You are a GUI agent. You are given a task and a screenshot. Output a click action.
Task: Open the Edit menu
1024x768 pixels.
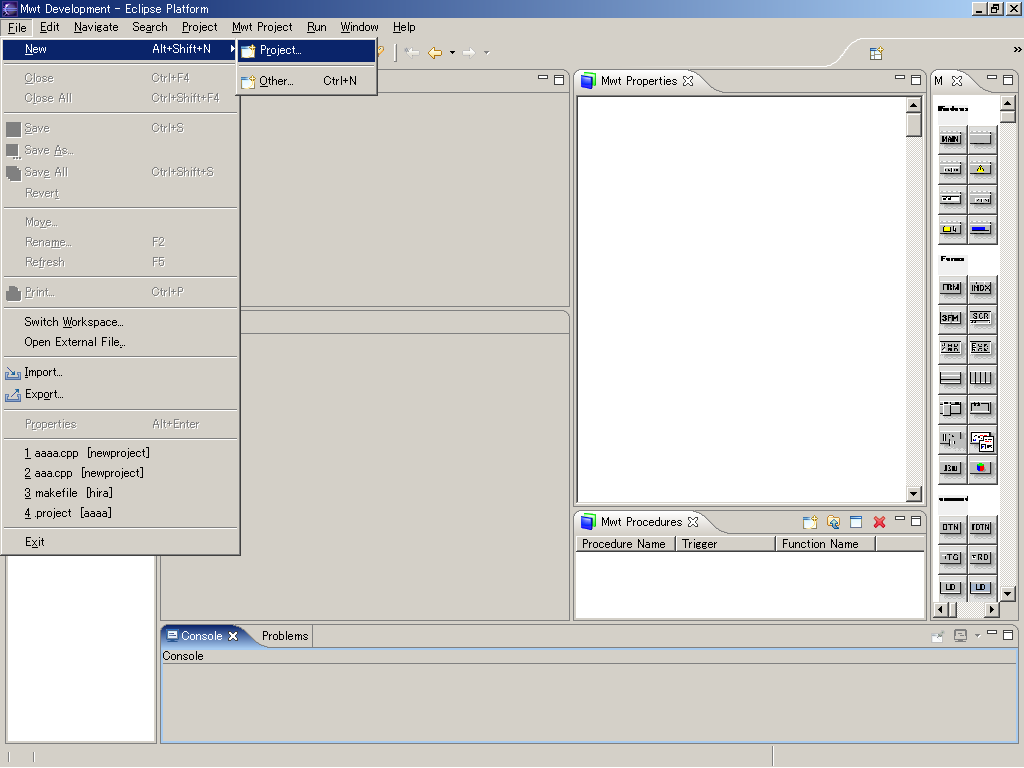tap(50, 27)
